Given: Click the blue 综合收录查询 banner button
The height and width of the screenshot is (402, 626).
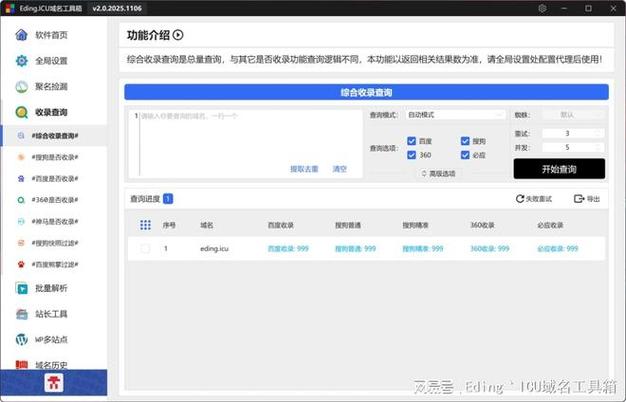Looking at the screenshot, I should point(366,92).
